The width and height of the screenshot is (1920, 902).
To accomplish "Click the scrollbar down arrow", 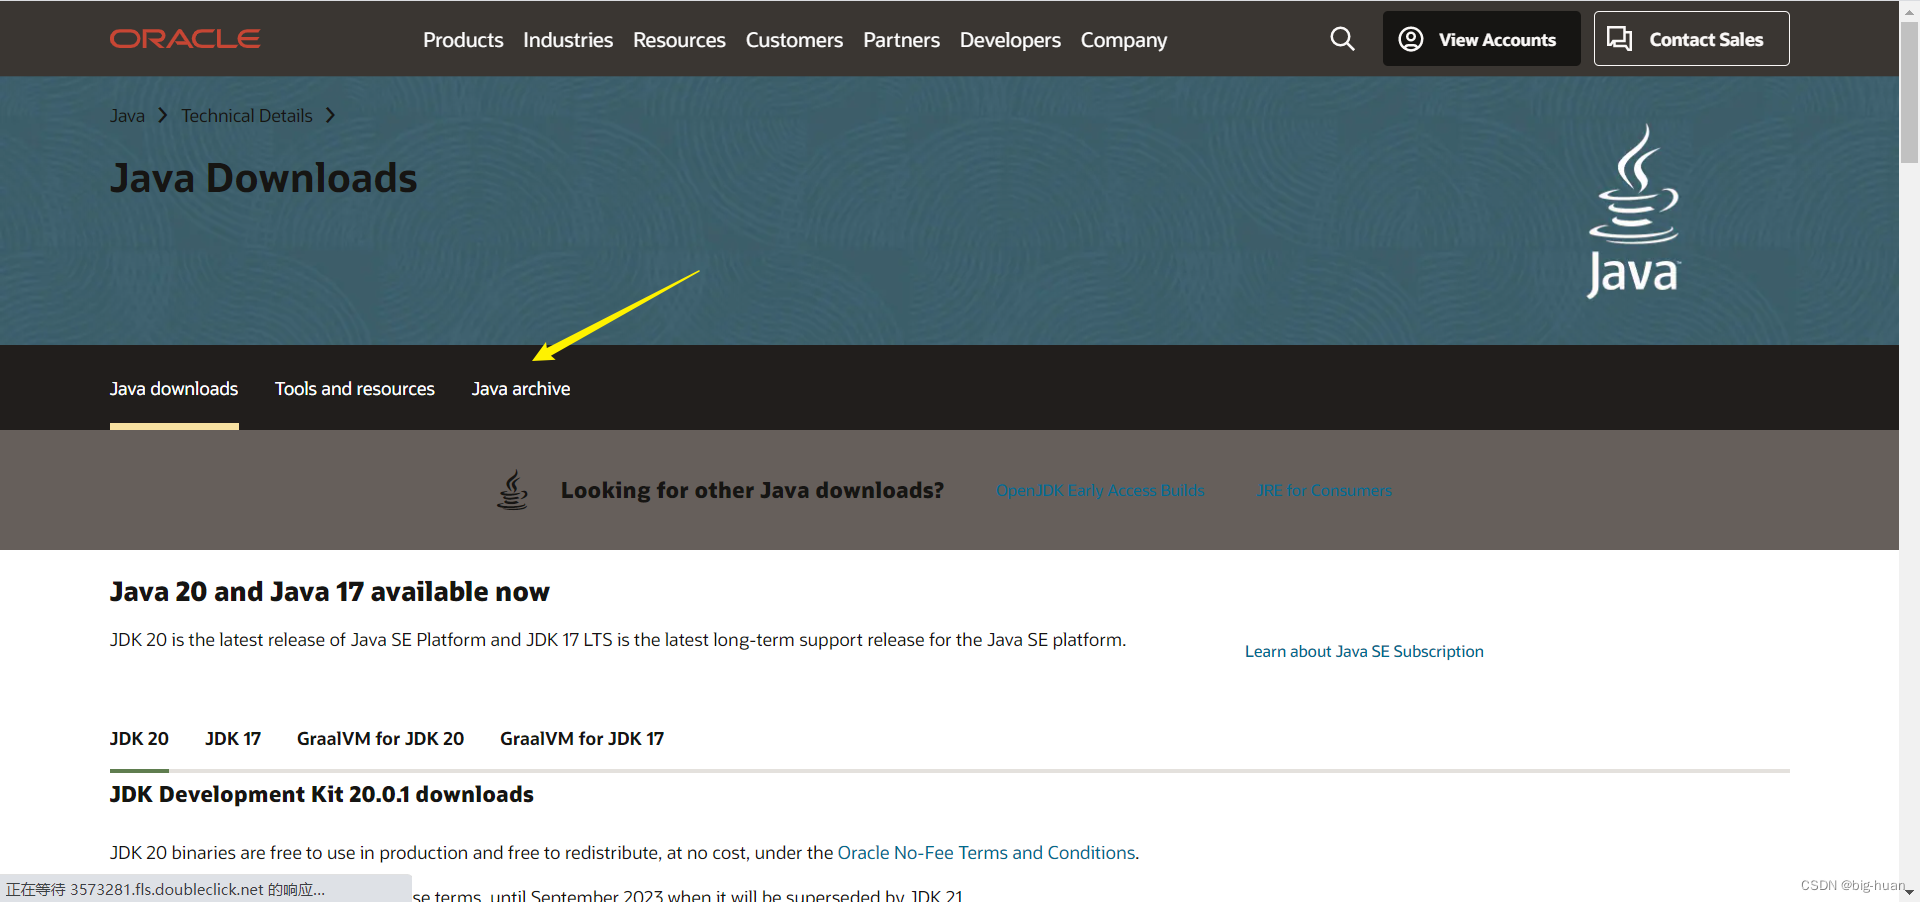I will pyautogui.click(x=1910, y=892).
